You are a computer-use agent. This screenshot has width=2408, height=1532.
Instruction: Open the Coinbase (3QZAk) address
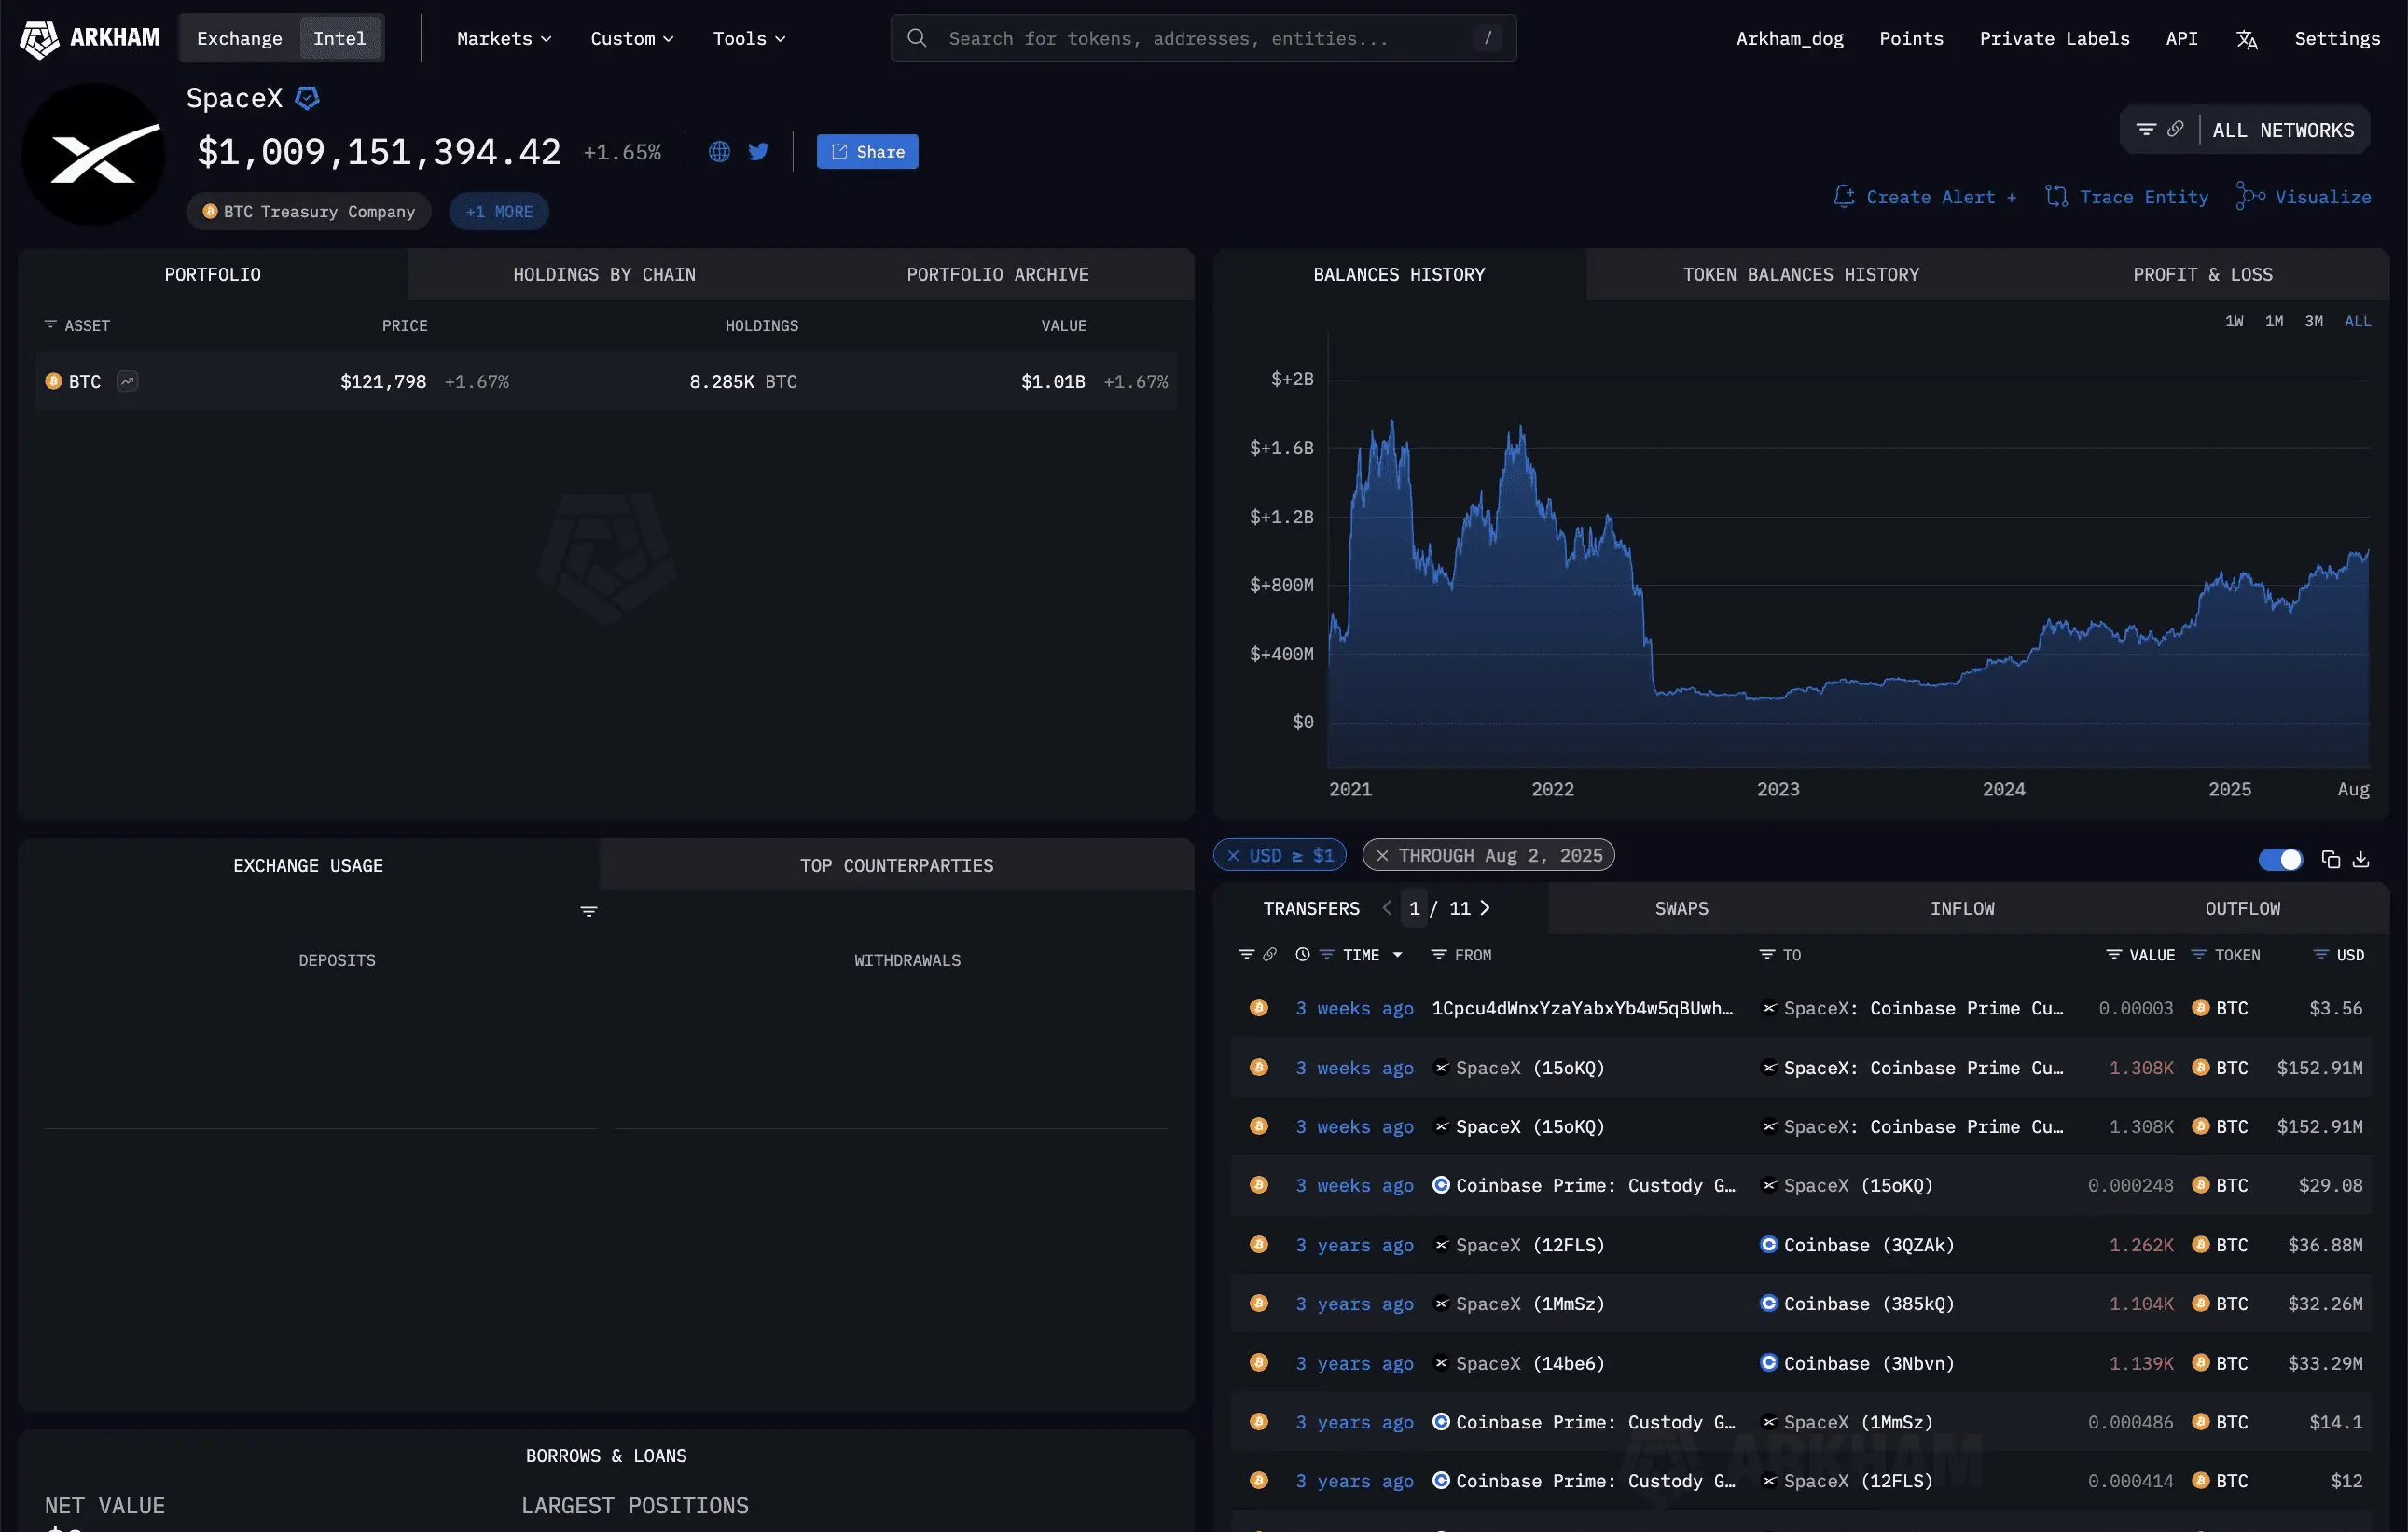coord(1857,1245)
